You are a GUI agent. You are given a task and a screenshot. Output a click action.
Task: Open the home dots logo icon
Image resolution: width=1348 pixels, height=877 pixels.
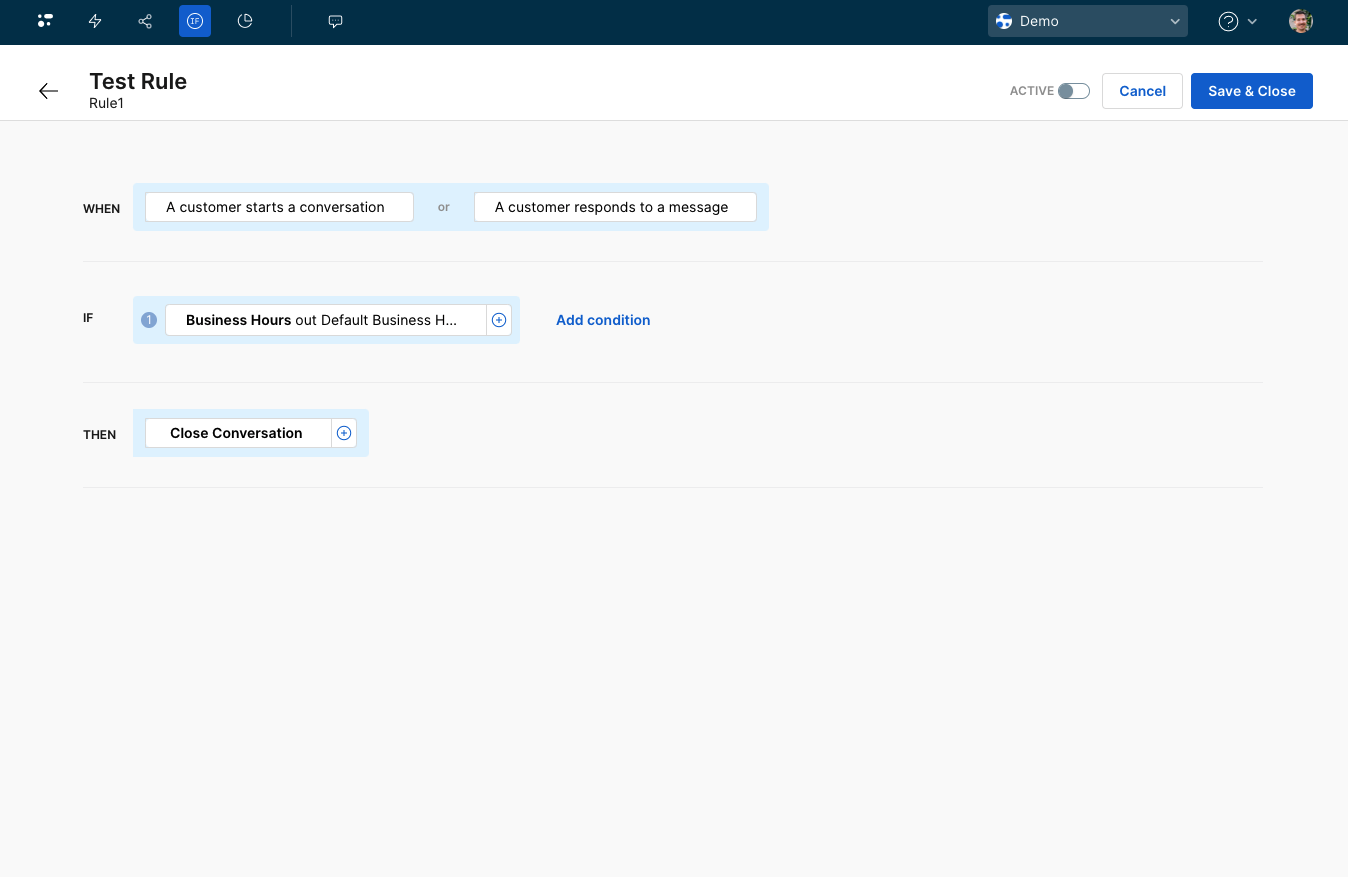coord(45,21)
